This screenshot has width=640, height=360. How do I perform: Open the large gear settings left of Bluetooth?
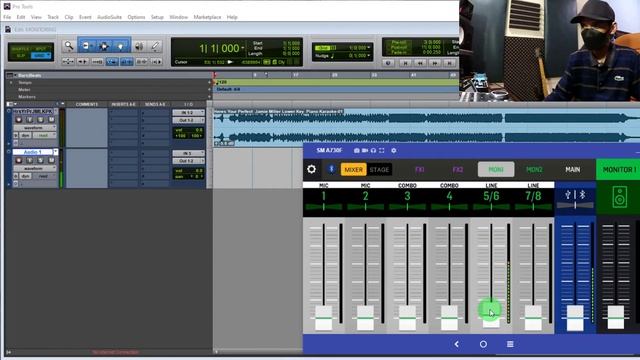(311, 169)
